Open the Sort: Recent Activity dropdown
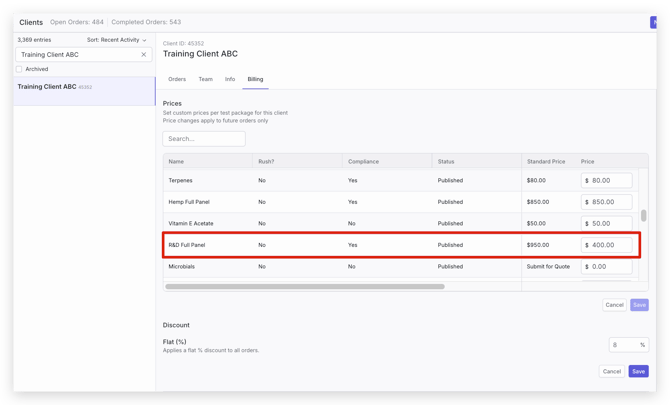The height and width of the screenshot is (405, 670). 116,40
